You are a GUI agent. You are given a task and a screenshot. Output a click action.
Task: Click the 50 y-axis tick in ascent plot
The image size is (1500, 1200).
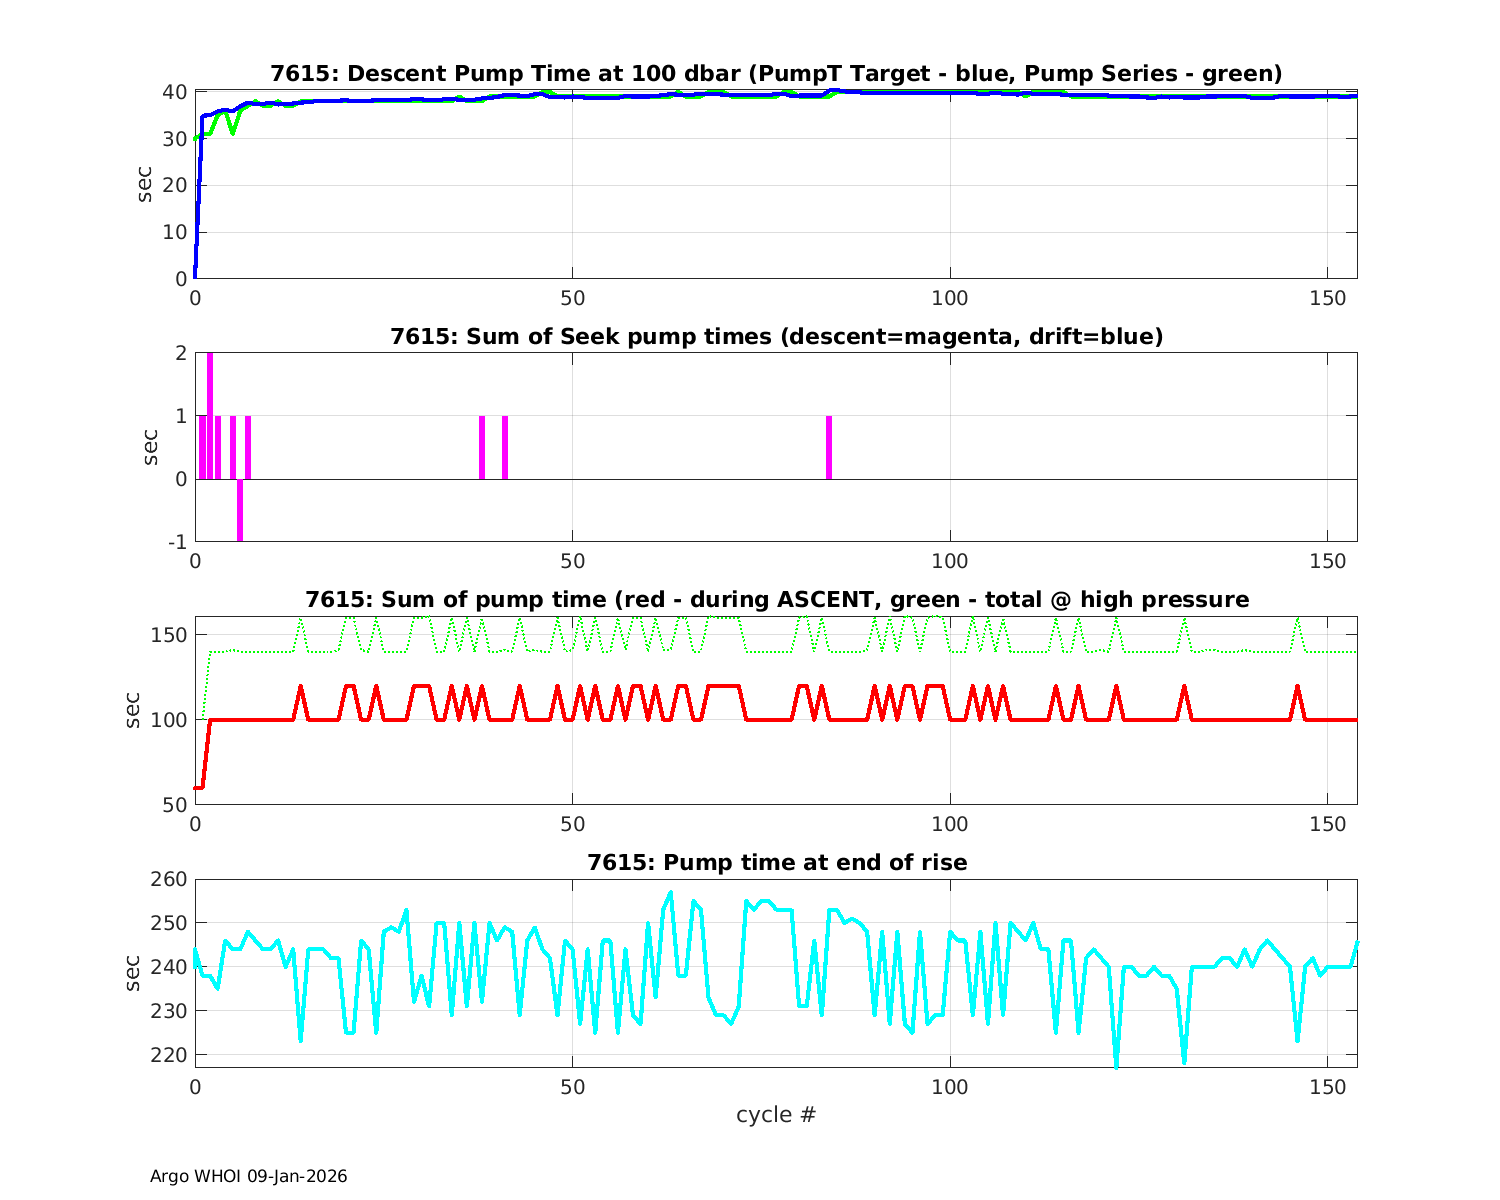[x=176, y=805]
